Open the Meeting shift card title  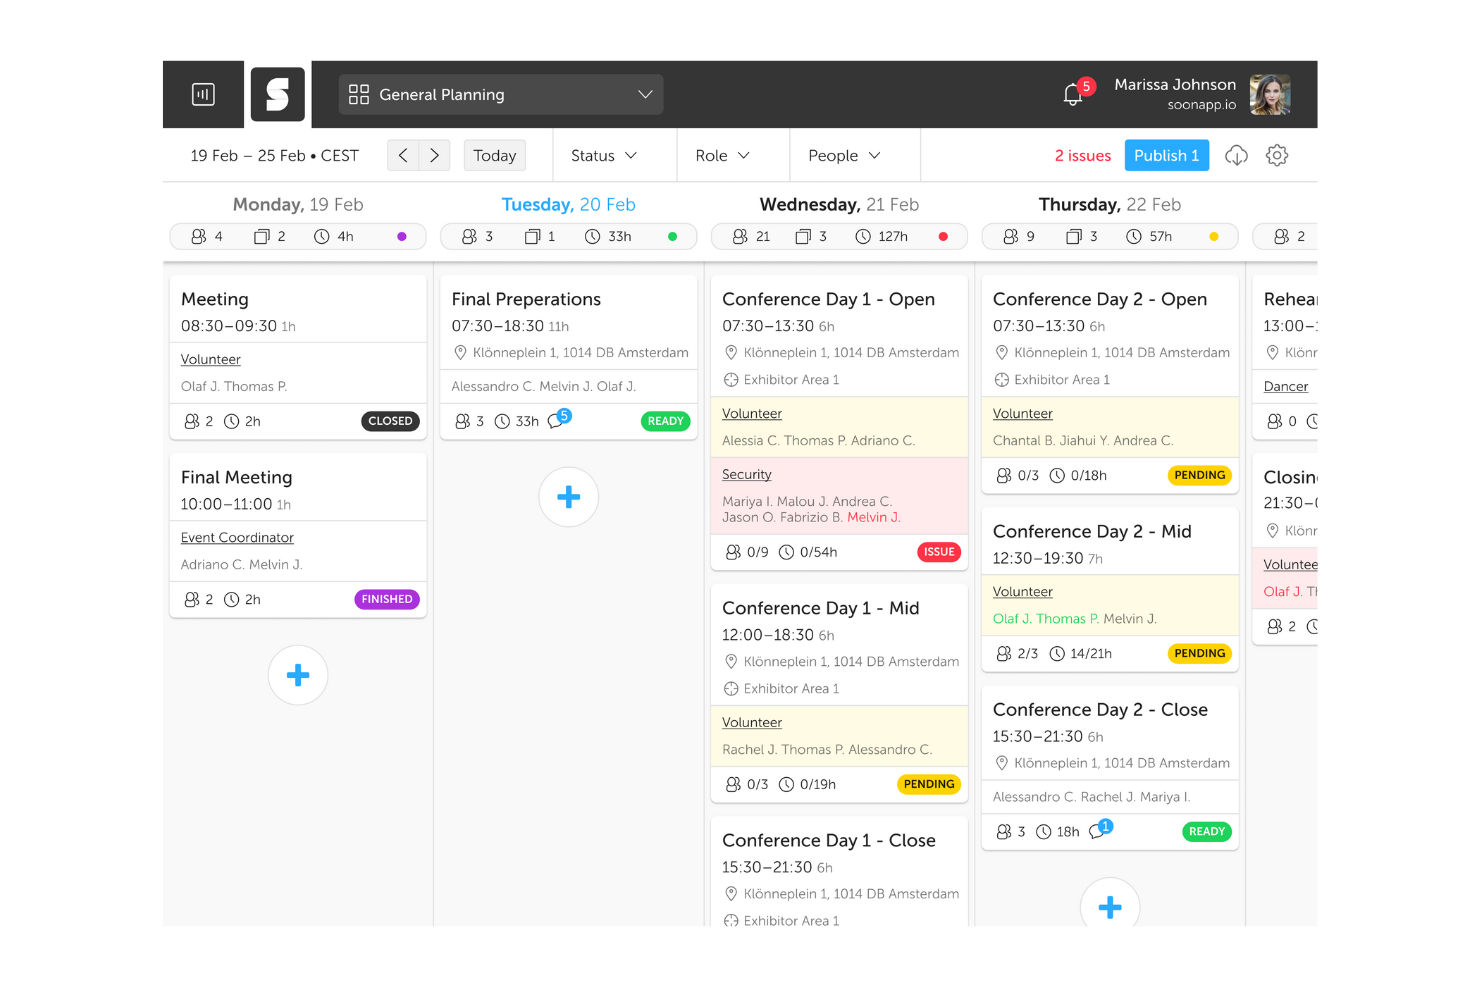click(x=215, y=299)
